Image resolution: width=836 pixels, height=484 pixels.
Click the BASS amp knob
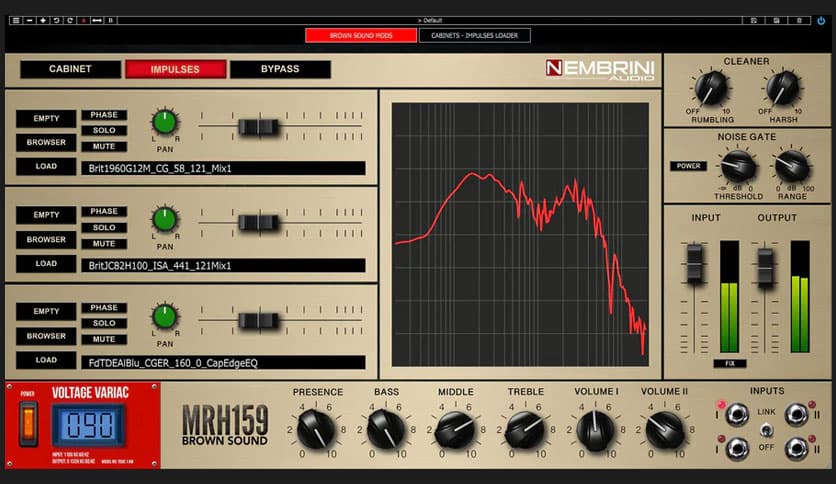point(386,430)
